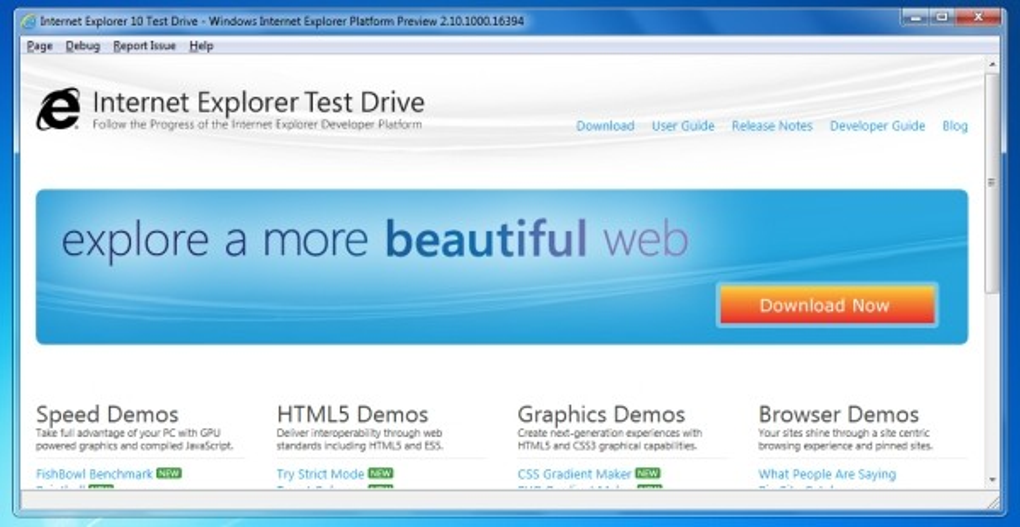The height and width of the screenshot is (527, 1020).
Task: Click the NEW badge beside FishBowl Benchmark
Action: 169,474
